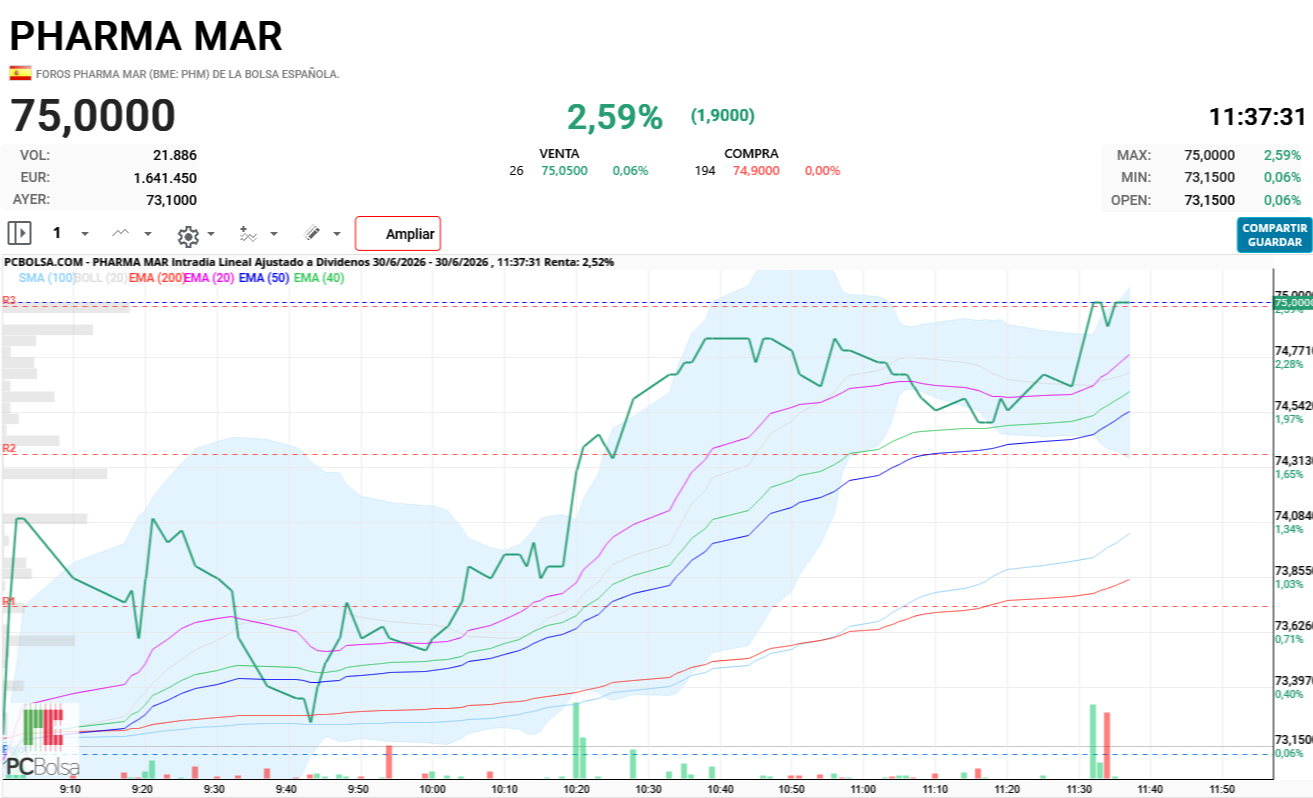This screenshot has width=1313, height=798.
Task: Expand the dropdown arrow beside interval 1
Action: coord(85,234)
